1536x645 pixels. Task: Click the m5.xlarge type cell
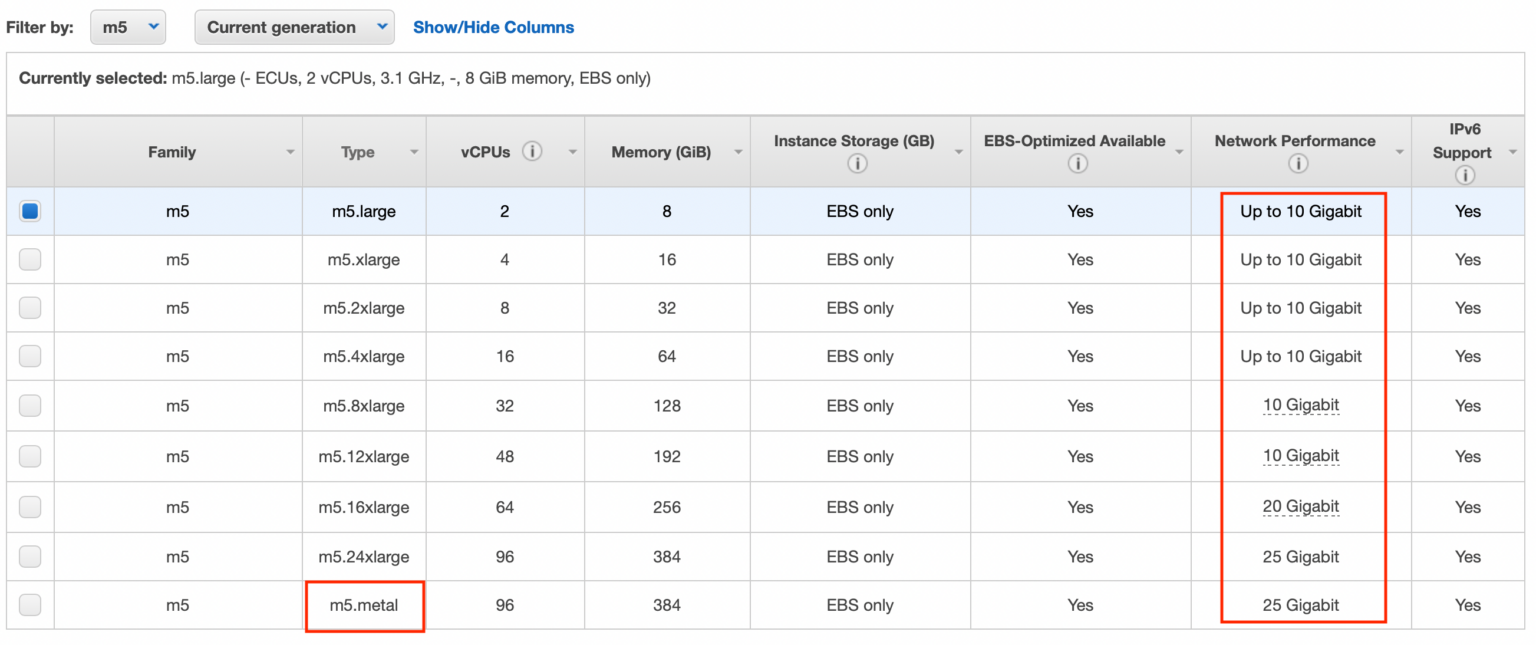pyautogui.click(x=364, y=259)
